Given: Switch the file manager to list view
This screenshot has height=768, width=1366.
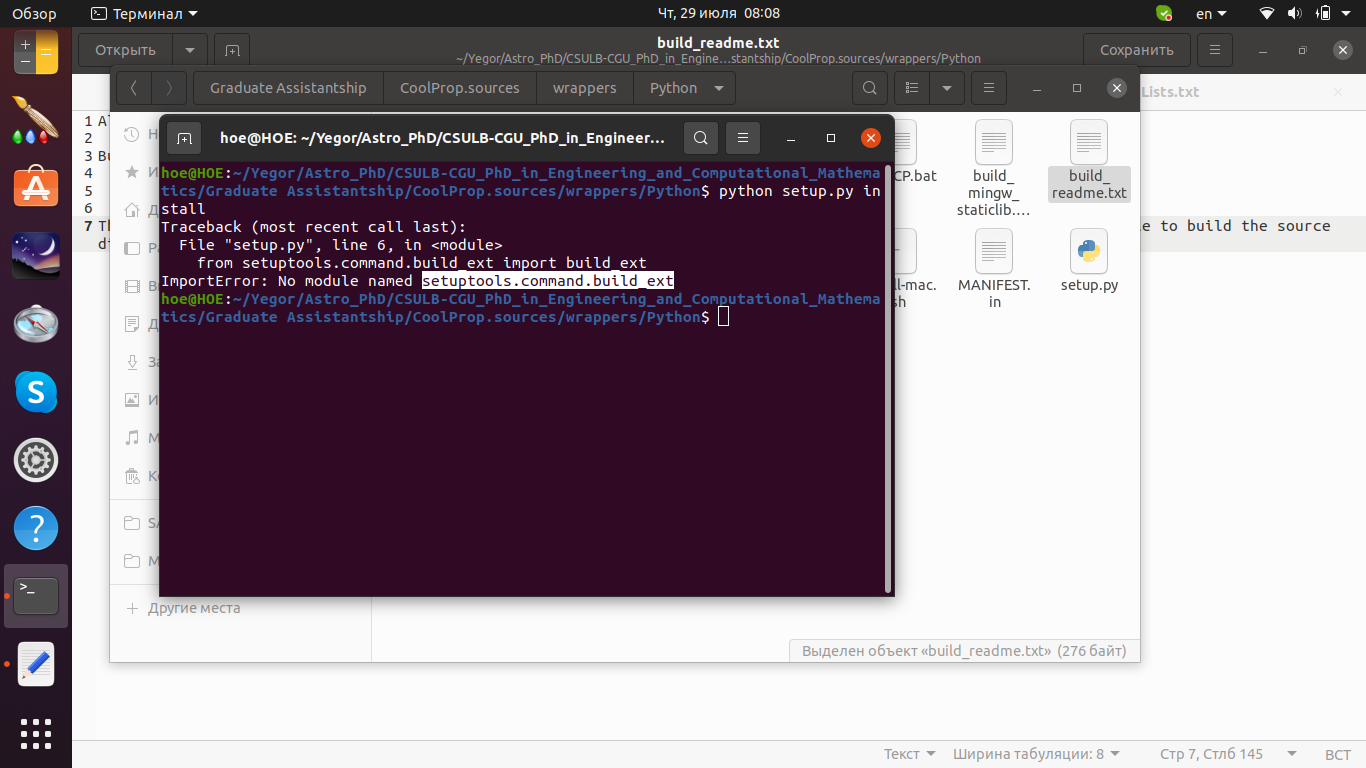Looking at the screenshot, I should coord(911,88).
